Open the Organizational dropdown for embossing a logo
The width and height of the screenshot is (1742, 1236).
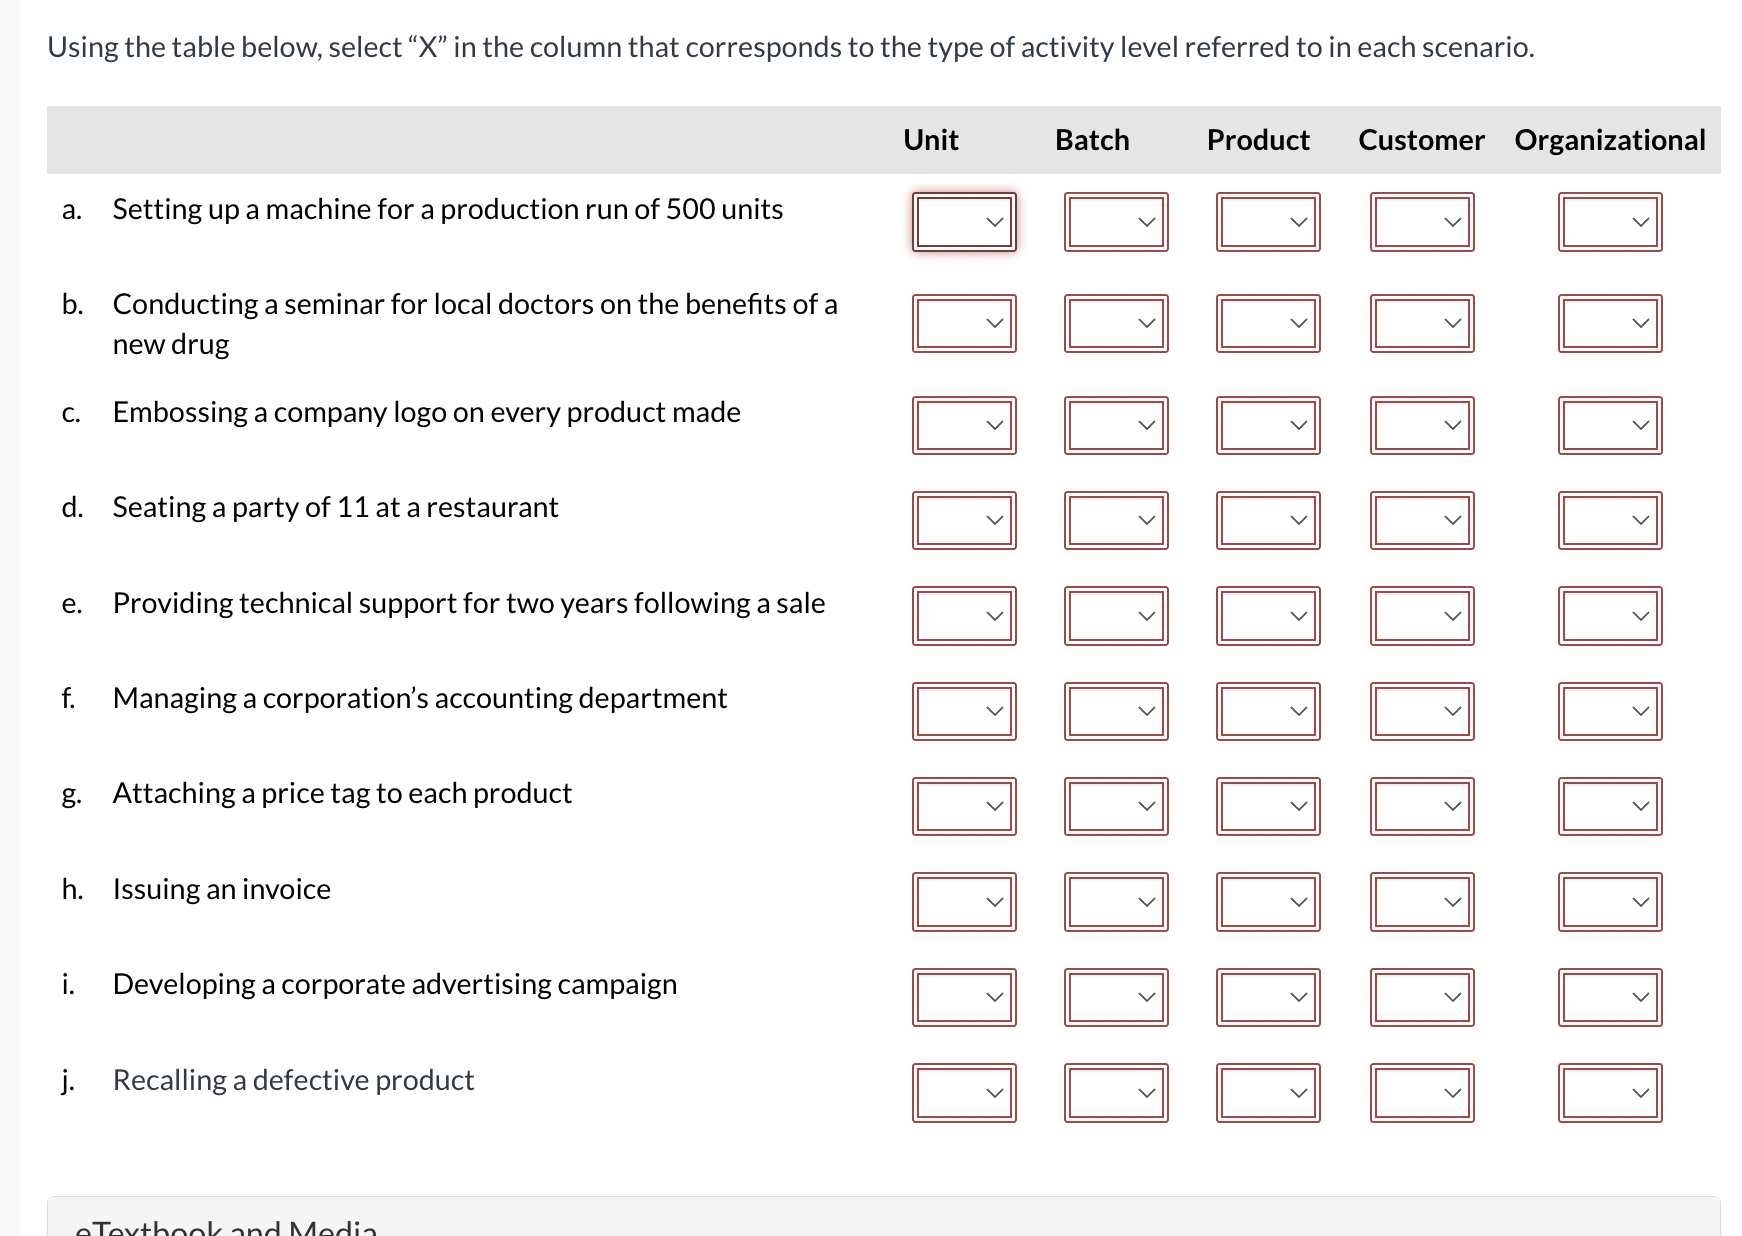1609,425
